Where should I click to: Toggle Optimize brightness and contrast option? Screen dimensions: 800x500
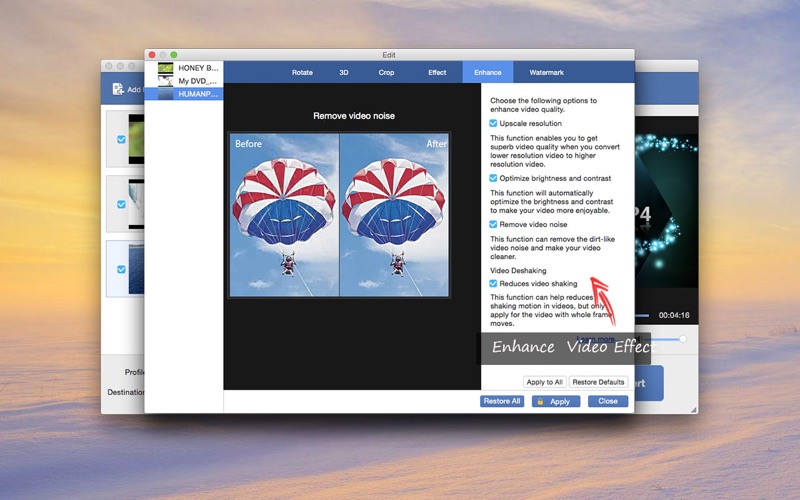(x=493, y=178)
